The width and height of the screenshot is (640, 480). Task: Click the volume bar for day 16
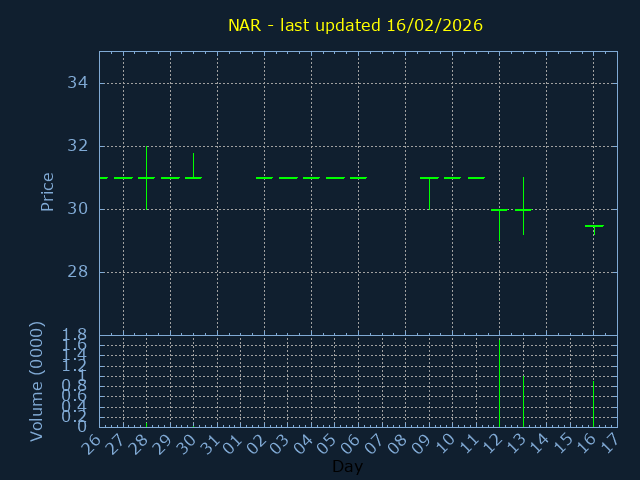coord(593,401)
